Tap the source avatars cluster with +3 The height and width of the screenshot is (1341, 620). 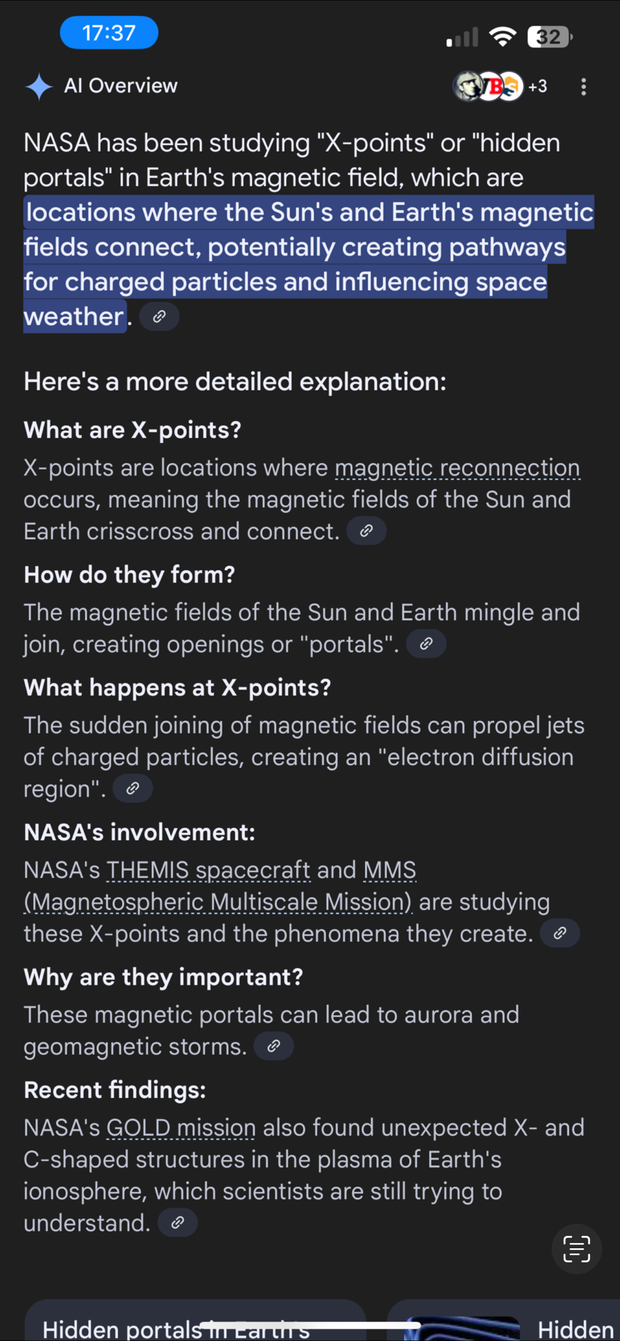[x=500, y=87]
